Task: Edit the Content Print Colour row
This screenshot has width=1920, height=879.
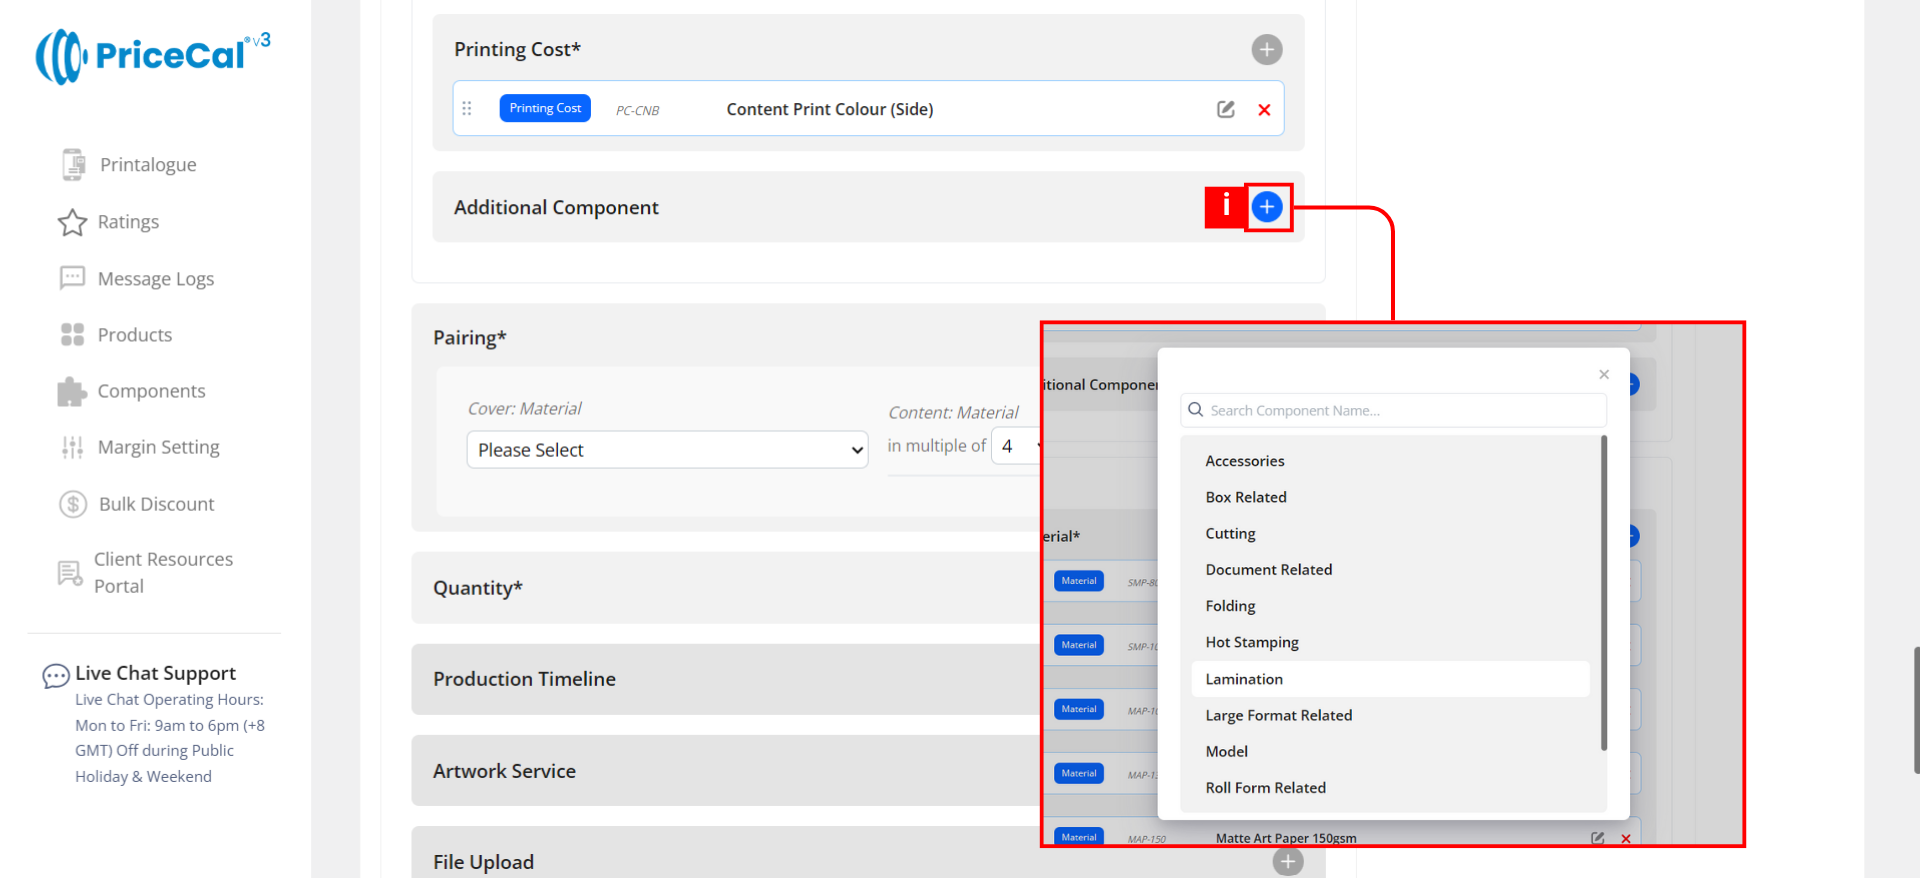Action: tap(1225, 109)
